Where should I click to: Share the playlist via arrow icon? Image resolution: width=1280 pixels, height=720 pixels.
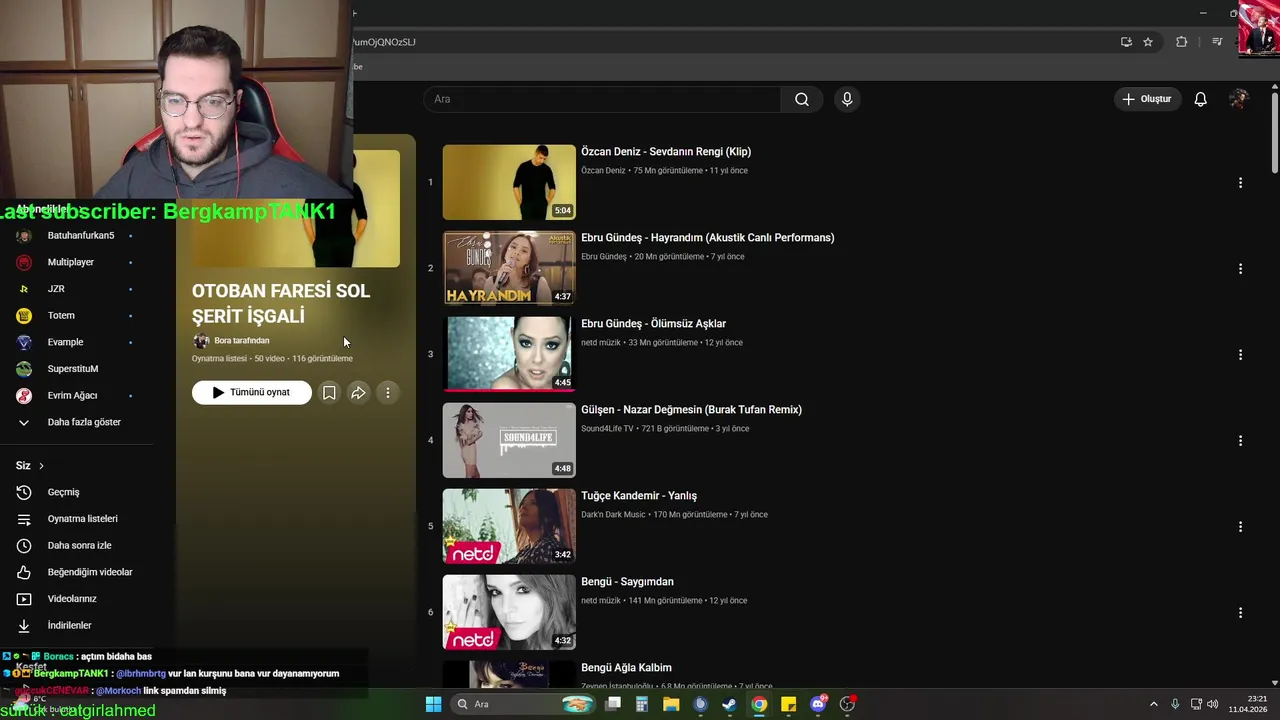(358, 393)
